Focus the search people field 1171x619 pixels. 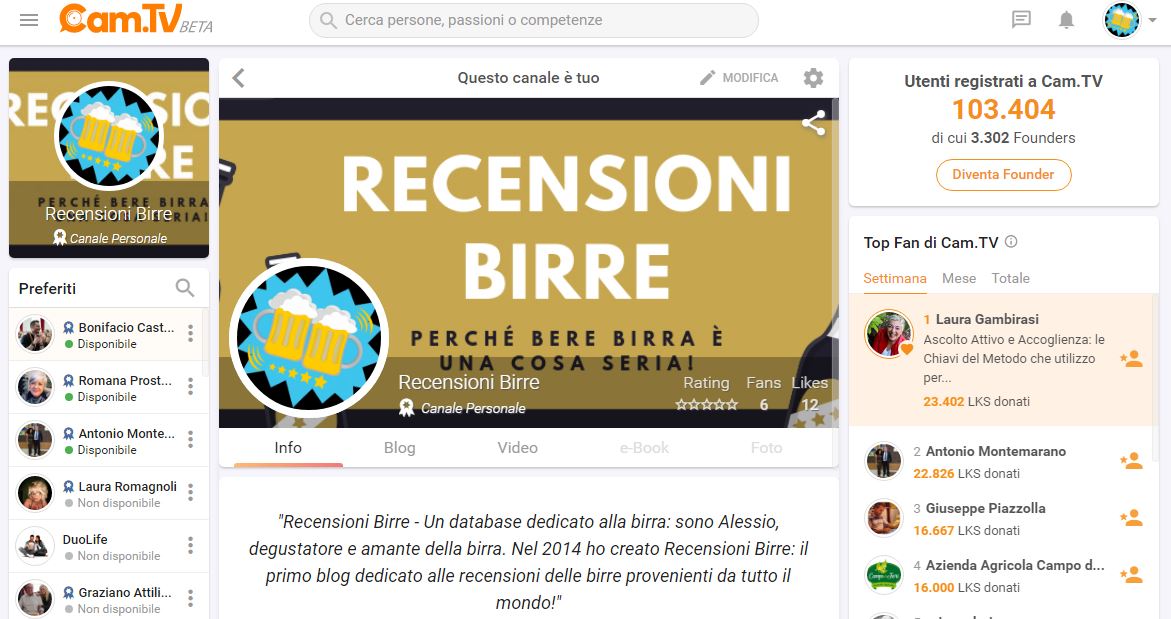[533, 20]
